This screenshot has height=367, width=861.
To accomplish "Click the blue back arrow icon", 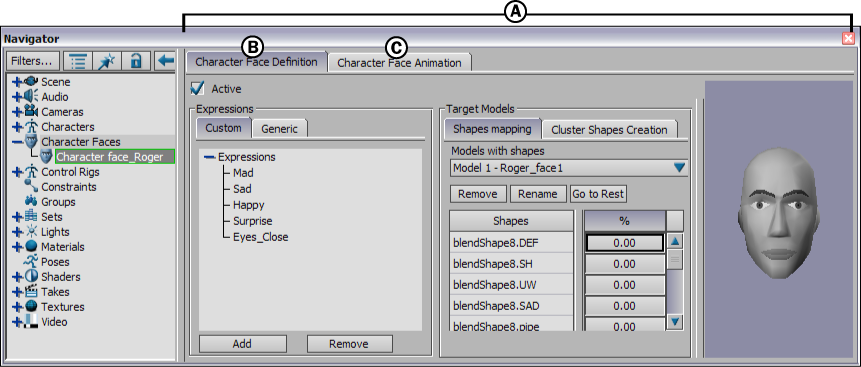I will 165,61.
